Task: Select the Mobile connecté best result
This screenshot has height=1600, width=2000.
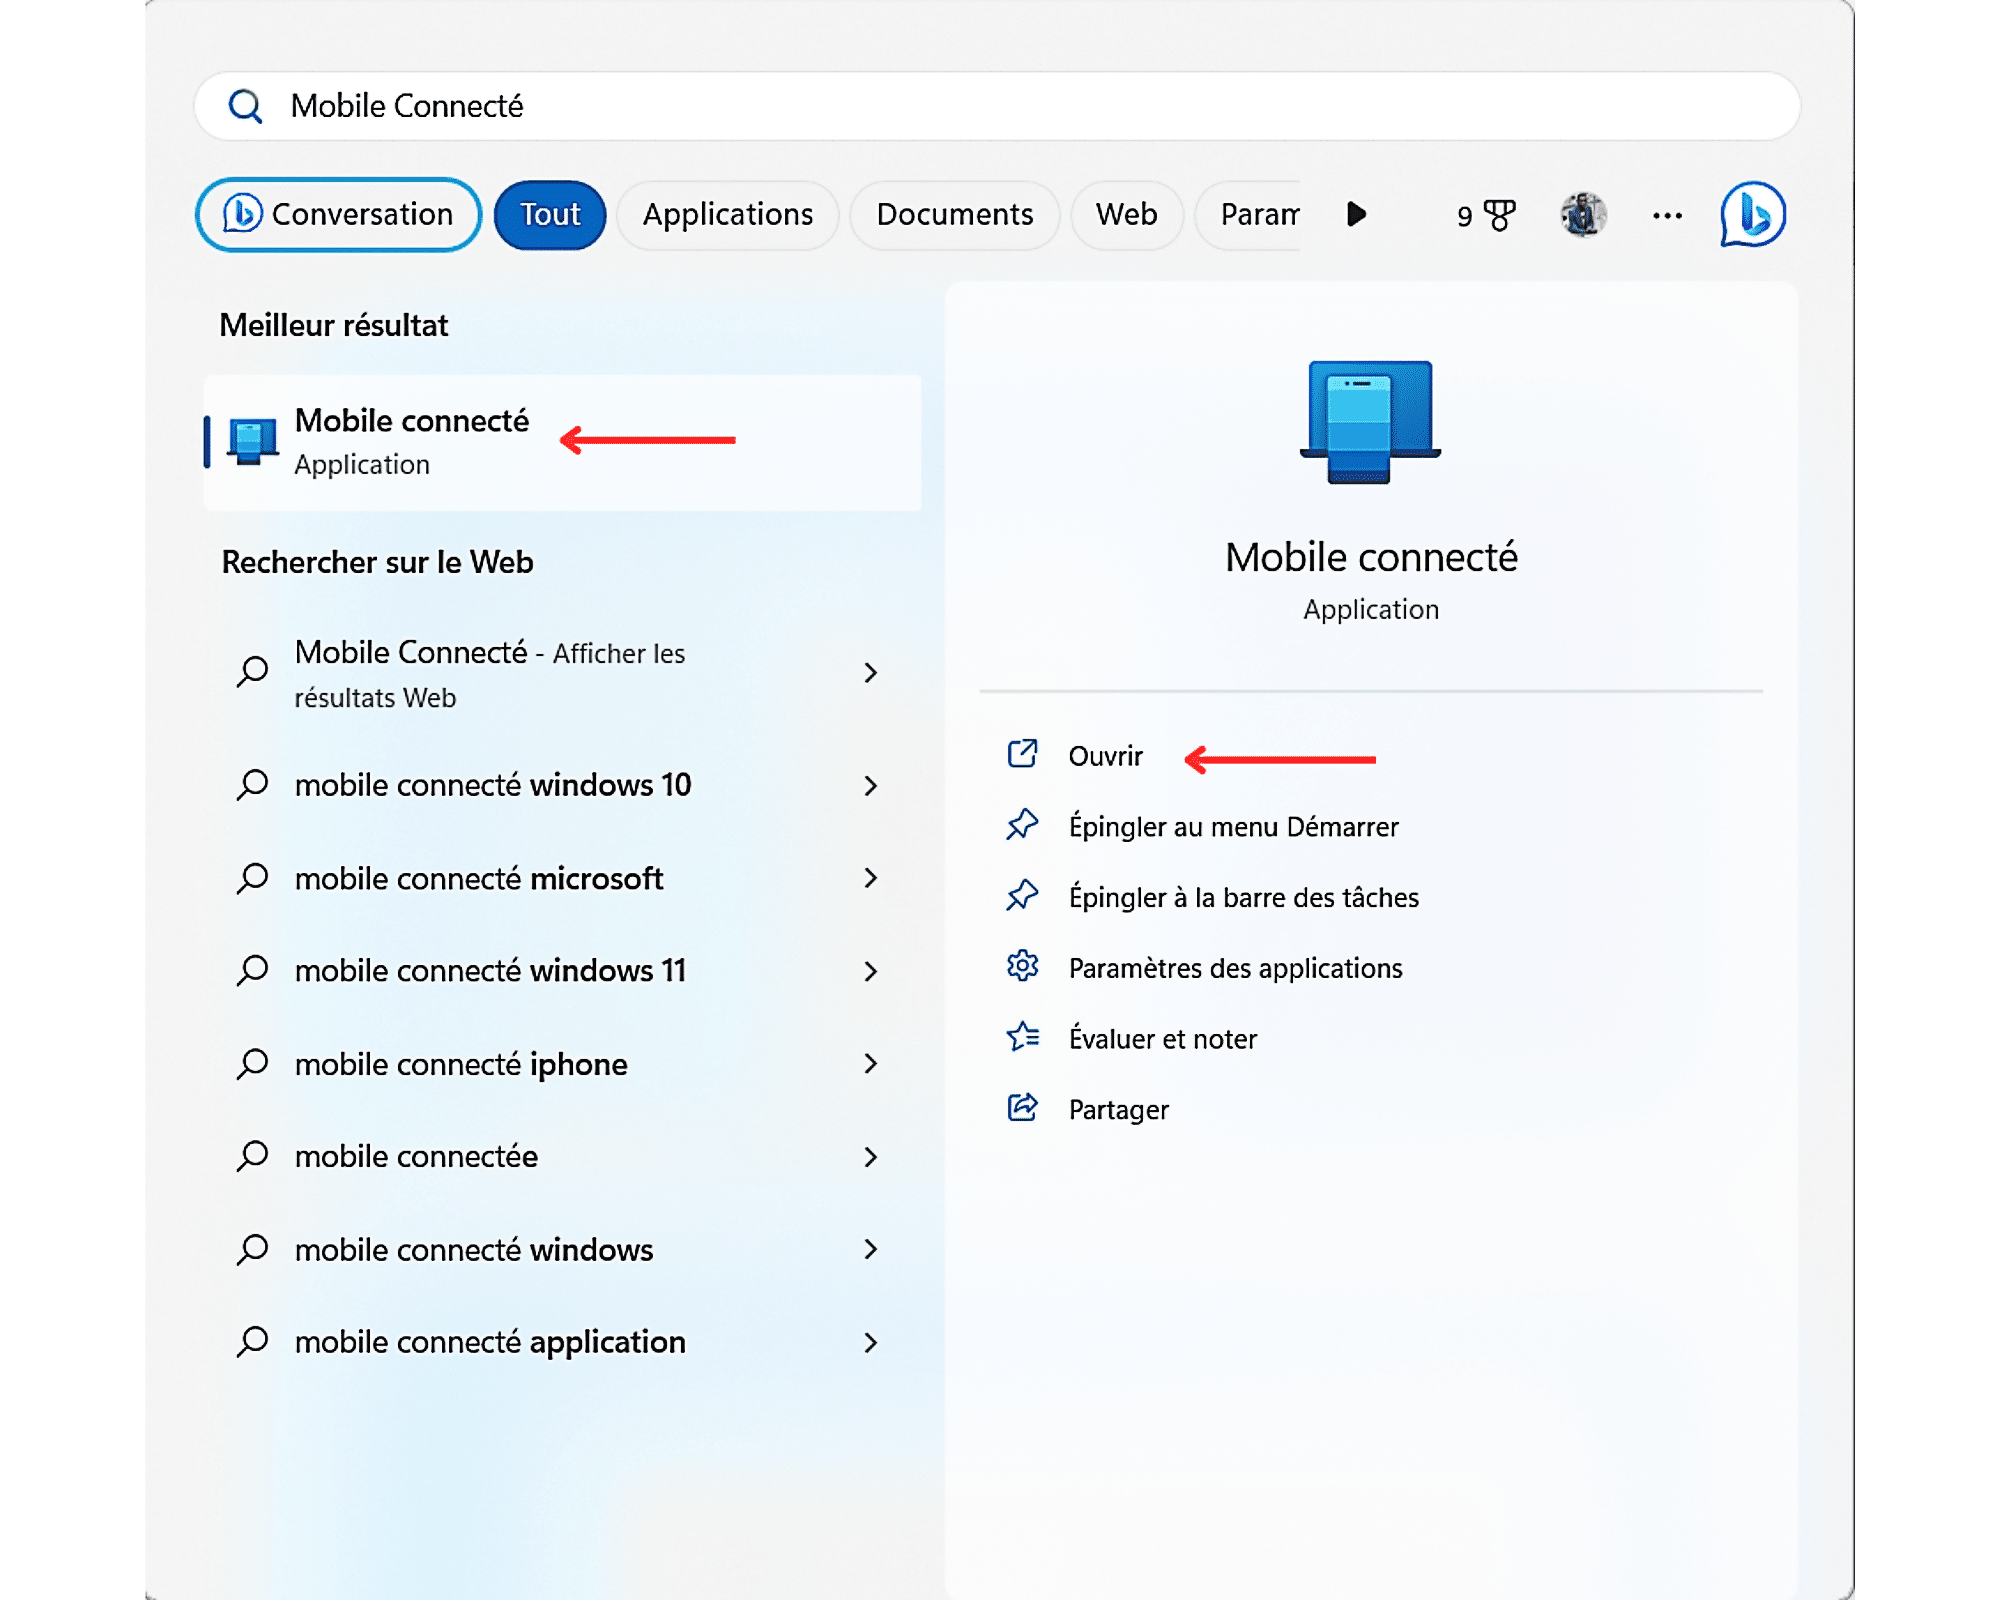Action: 563,442
